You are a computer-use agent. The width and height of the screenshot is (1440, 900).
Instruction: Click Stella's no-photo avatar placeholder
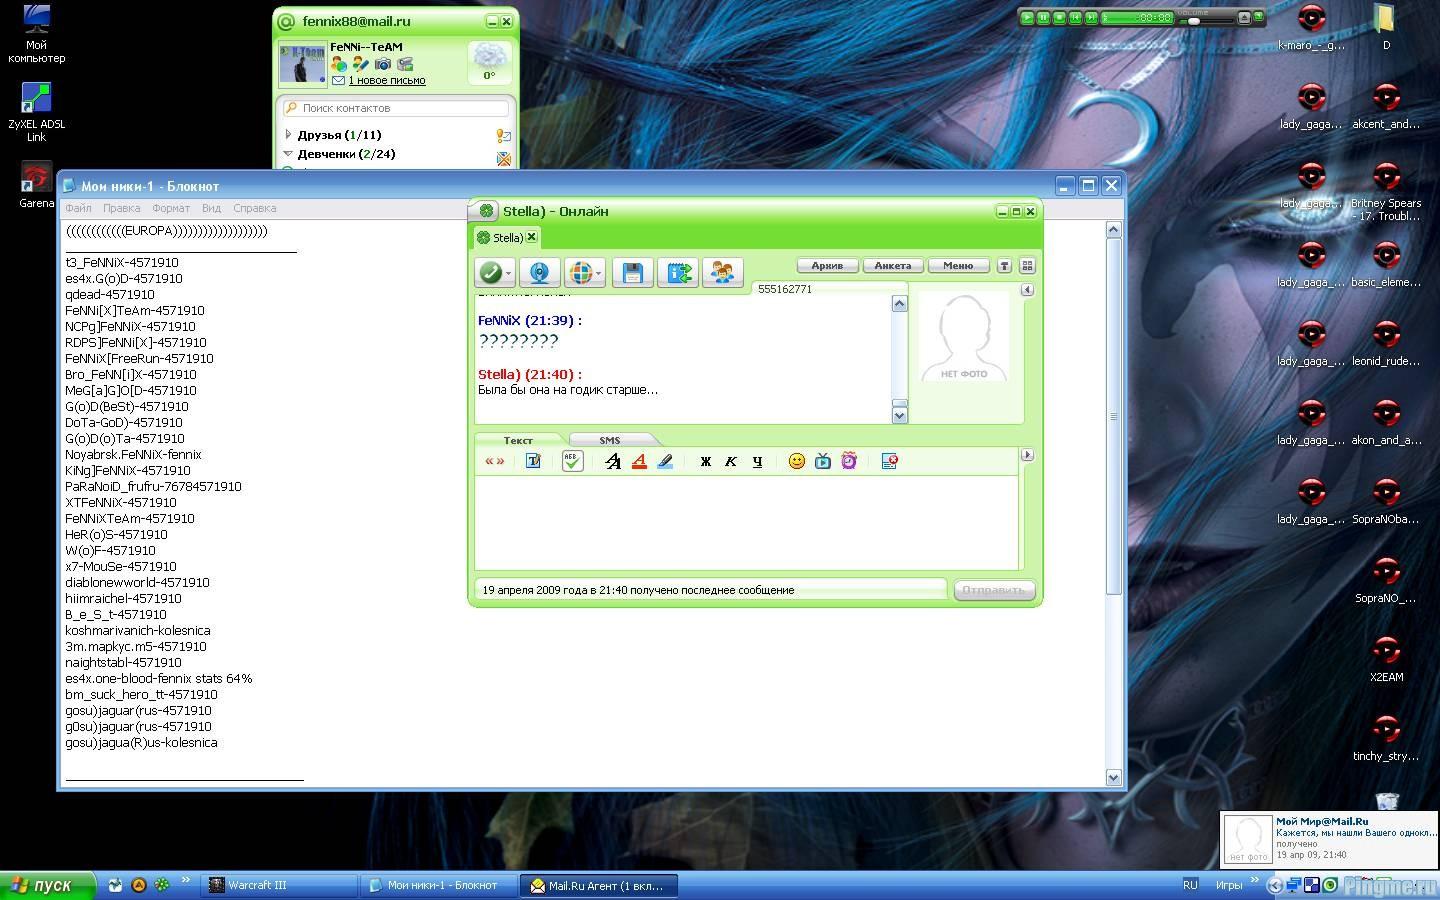click(x=963, y=336)
